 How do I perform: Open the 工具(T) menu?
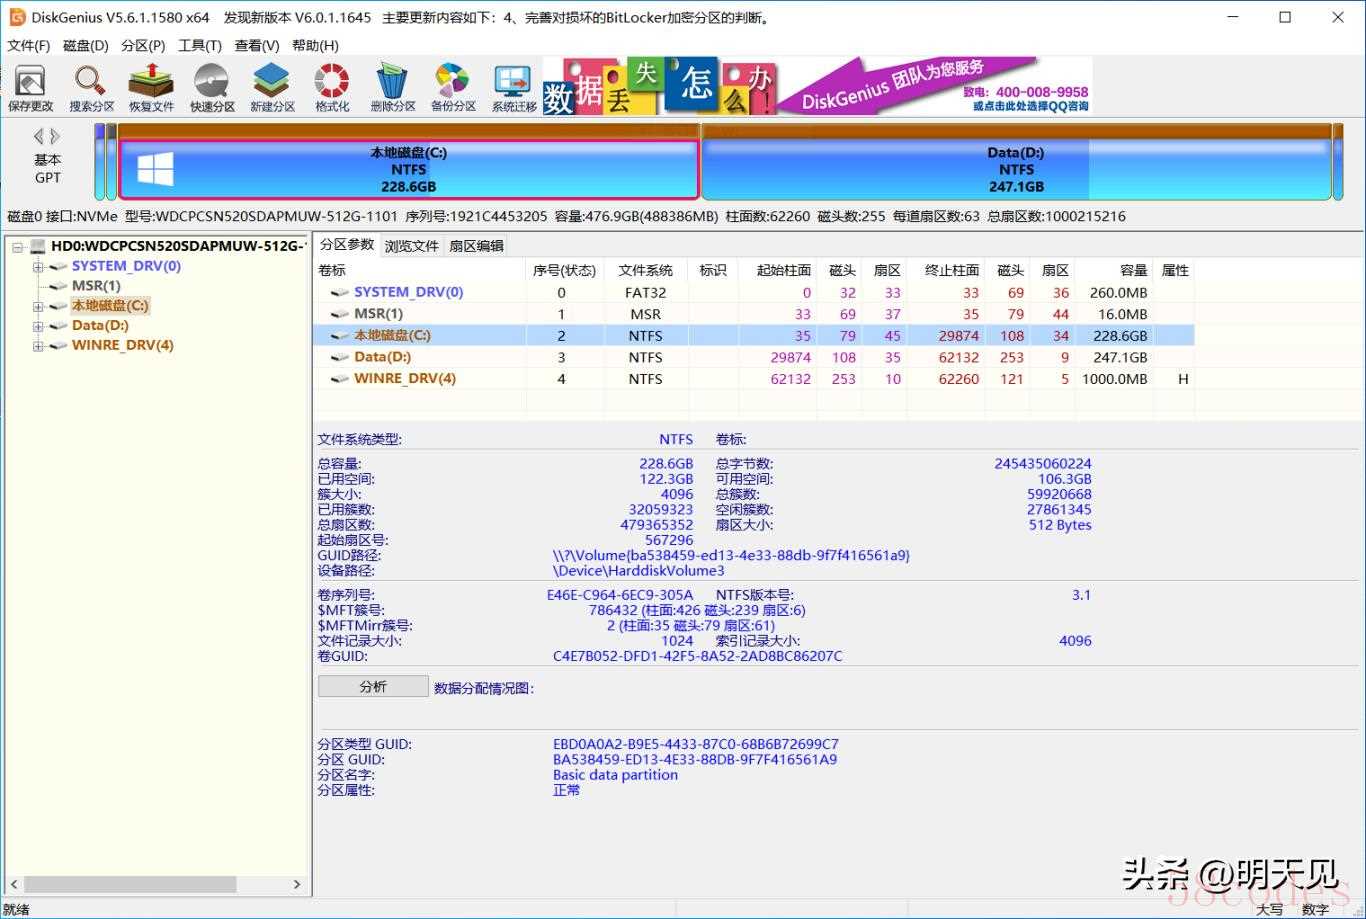200,45
